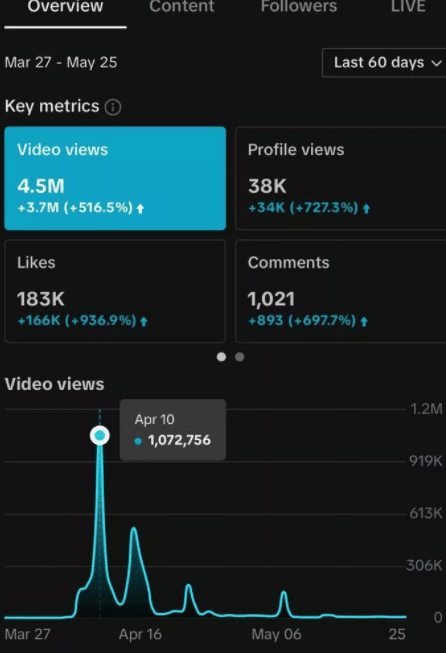The width and height of the screenshot is (446, 653).
Task: Click the chevron in the date range selector
Action: click(436, 63)
